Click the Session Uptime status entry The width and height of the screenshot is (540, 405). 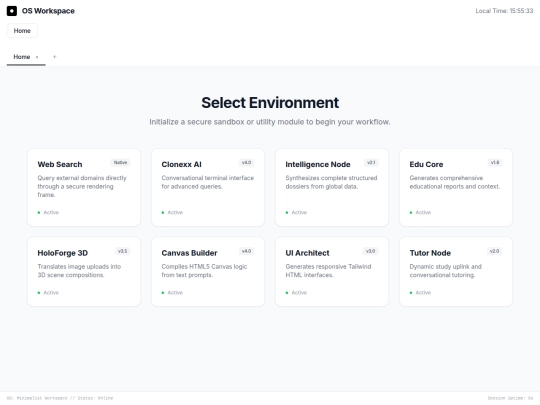point(510,398)
